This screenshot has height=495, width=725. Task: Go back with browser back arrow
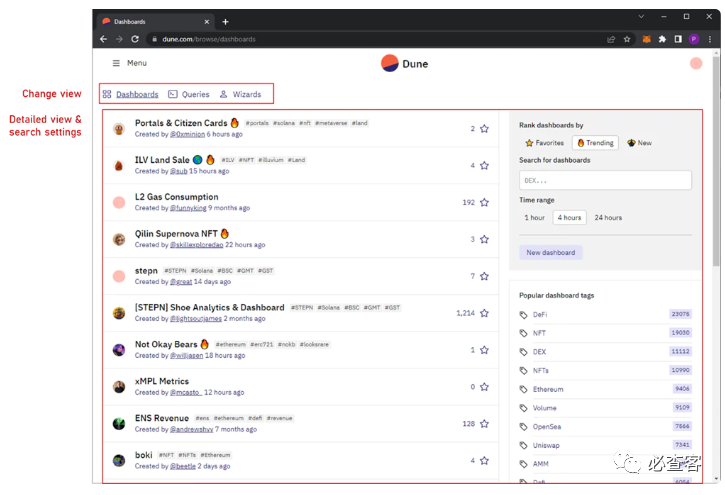[x=104, y=39]
